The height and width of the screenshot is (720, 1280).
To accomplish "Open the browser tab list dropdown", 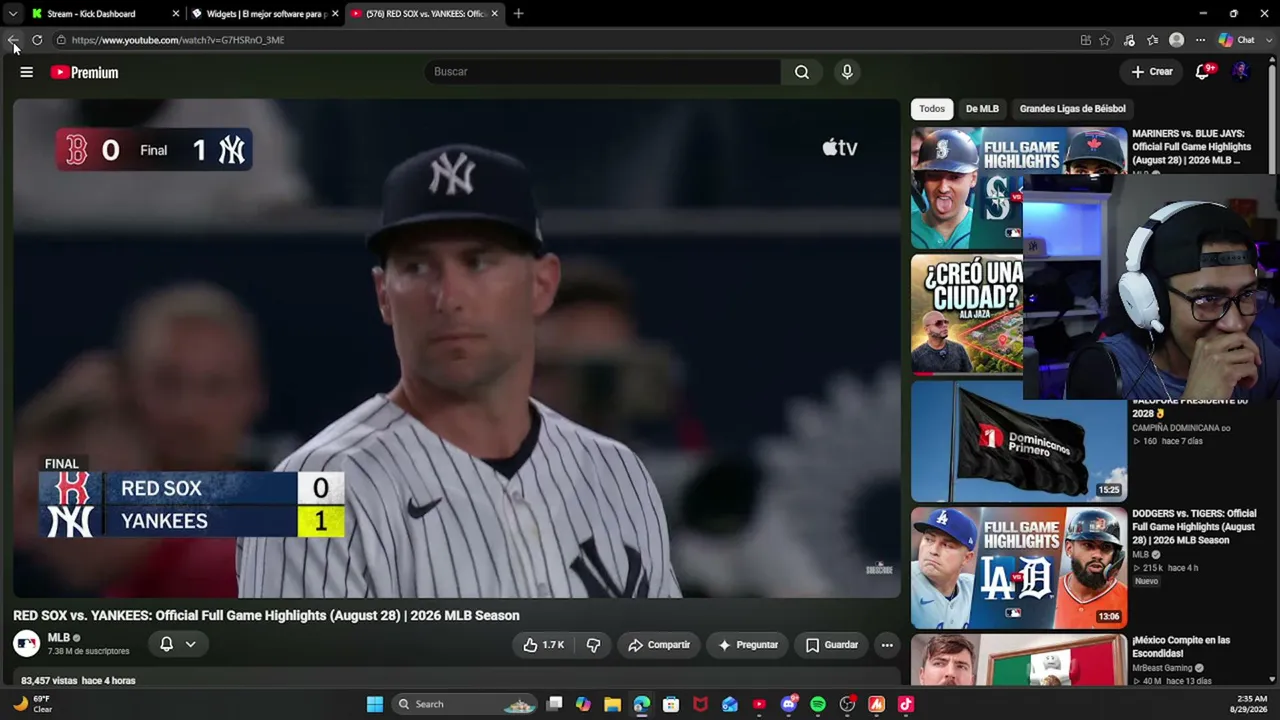I will [x=12, y=14].
